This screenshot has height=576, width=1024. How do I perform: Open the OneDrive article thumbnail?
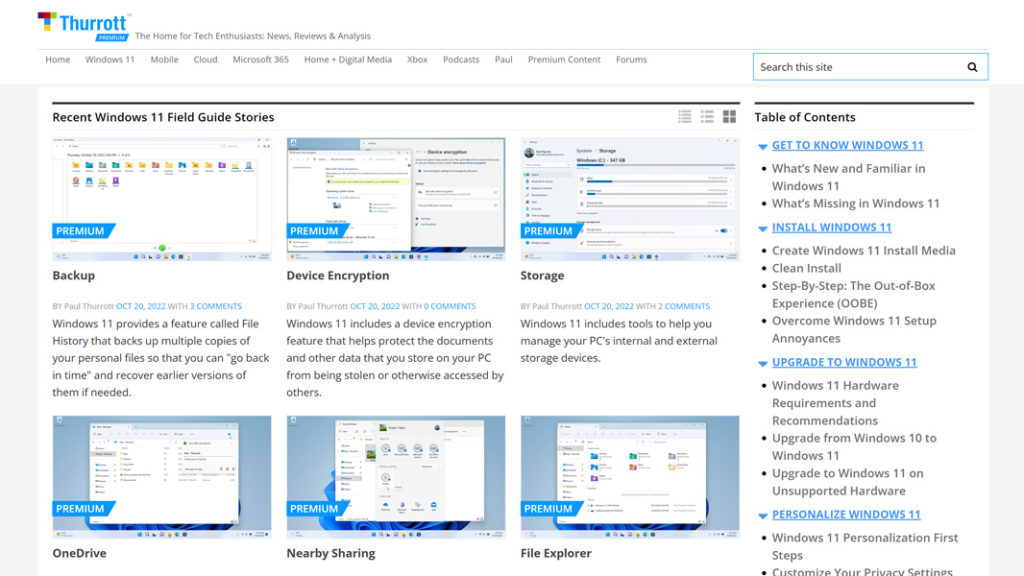click(162, 477)
